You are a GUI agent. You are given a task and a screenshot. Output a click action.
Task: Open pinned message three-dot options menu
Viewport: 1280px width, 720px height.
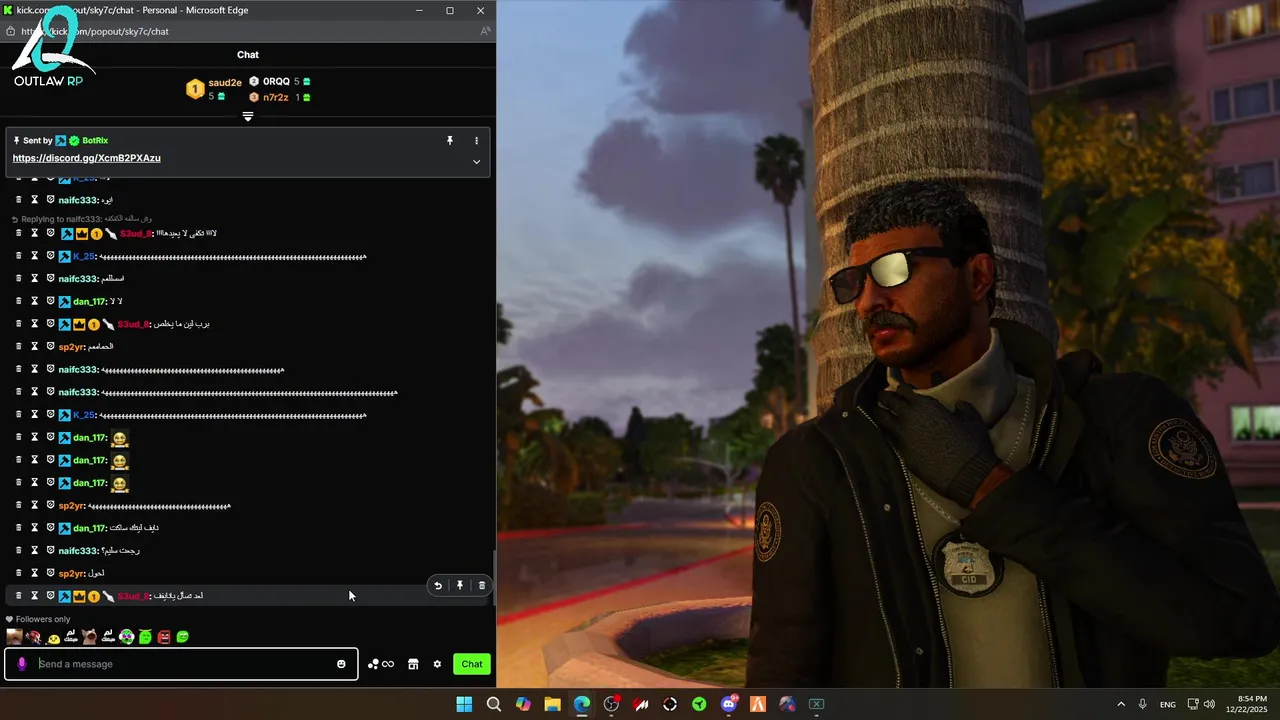pos(476,141)
